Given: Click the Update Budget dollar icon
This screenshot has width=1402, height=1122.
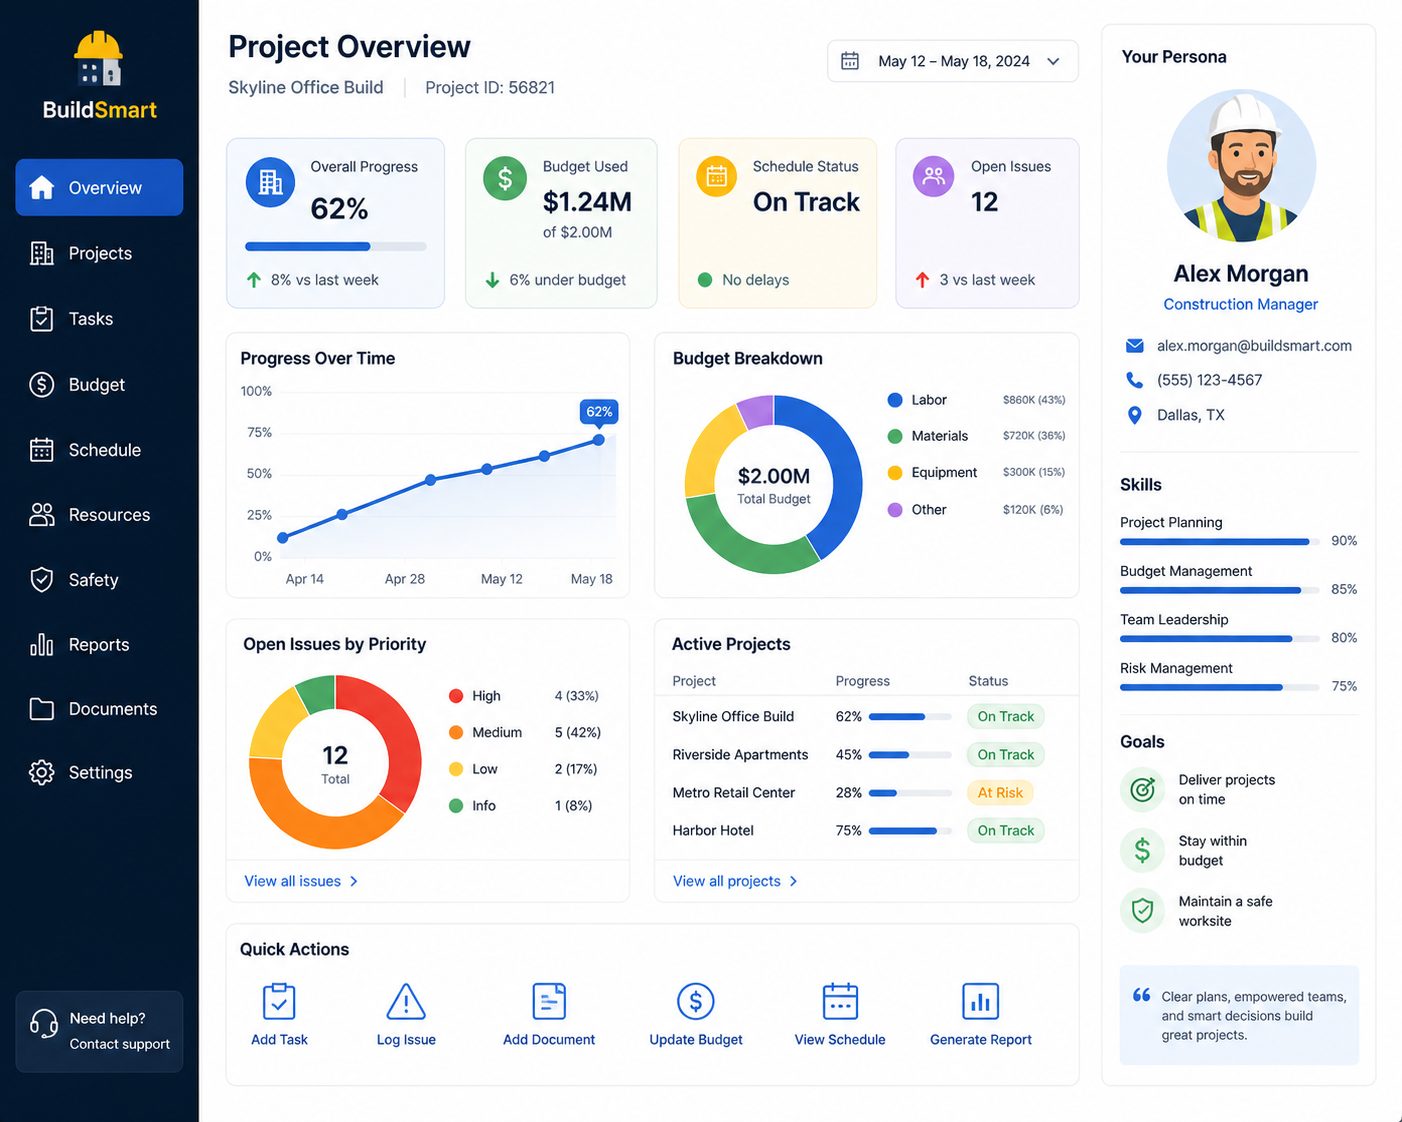Looking at the screenshot, I should [x=696, y=1001].
